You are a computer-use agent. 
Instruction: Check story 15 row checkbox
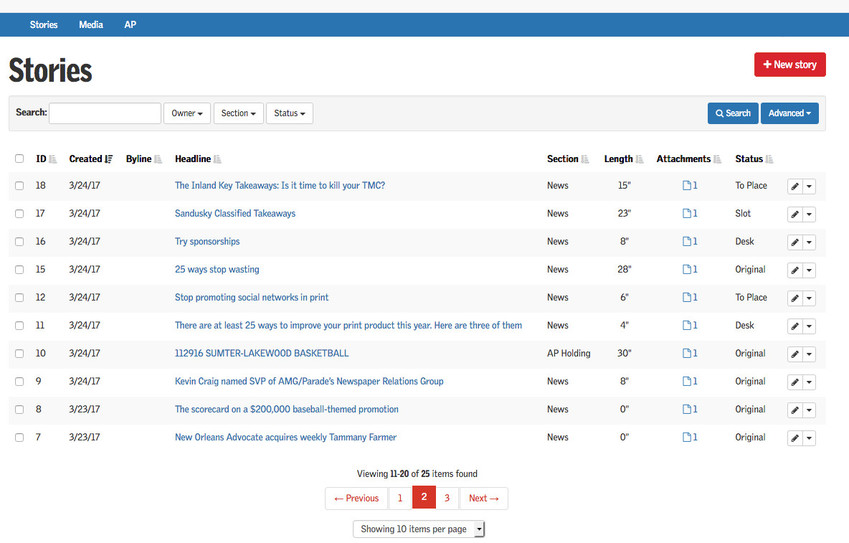[x=19, y=270]
